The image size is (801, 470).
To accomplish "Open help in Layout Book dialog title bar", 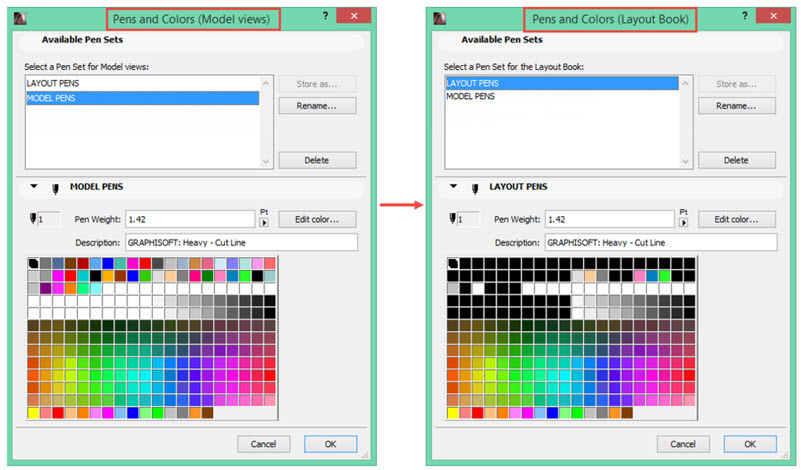I will [x=745, y=16].
